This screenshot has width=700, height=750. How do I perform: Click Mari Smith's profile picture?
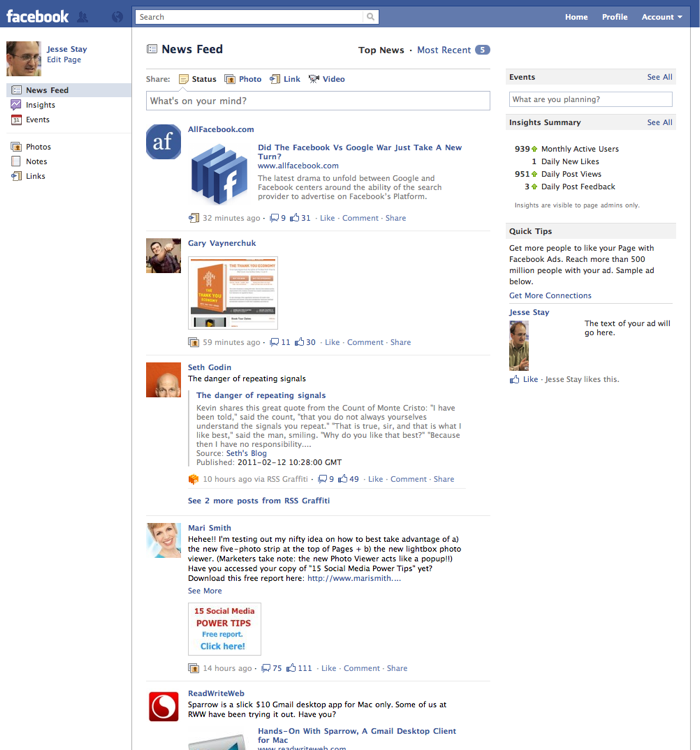tap(164, 540)
